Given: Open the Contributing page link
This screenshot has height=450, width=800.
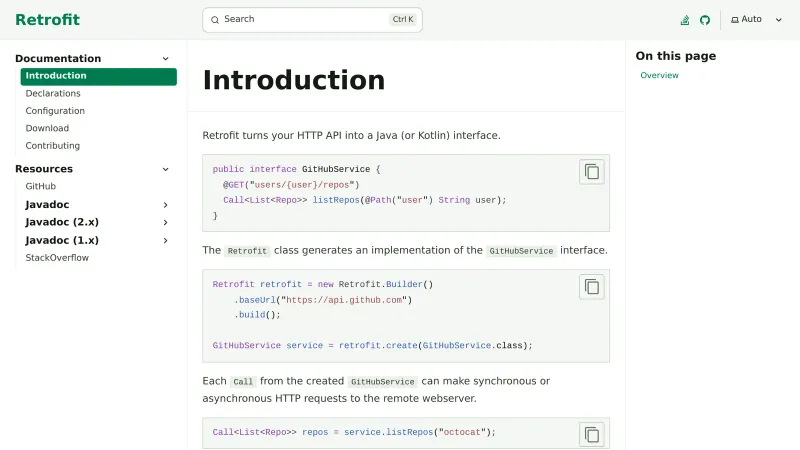Looking at the screenshot, I should 53,146.
